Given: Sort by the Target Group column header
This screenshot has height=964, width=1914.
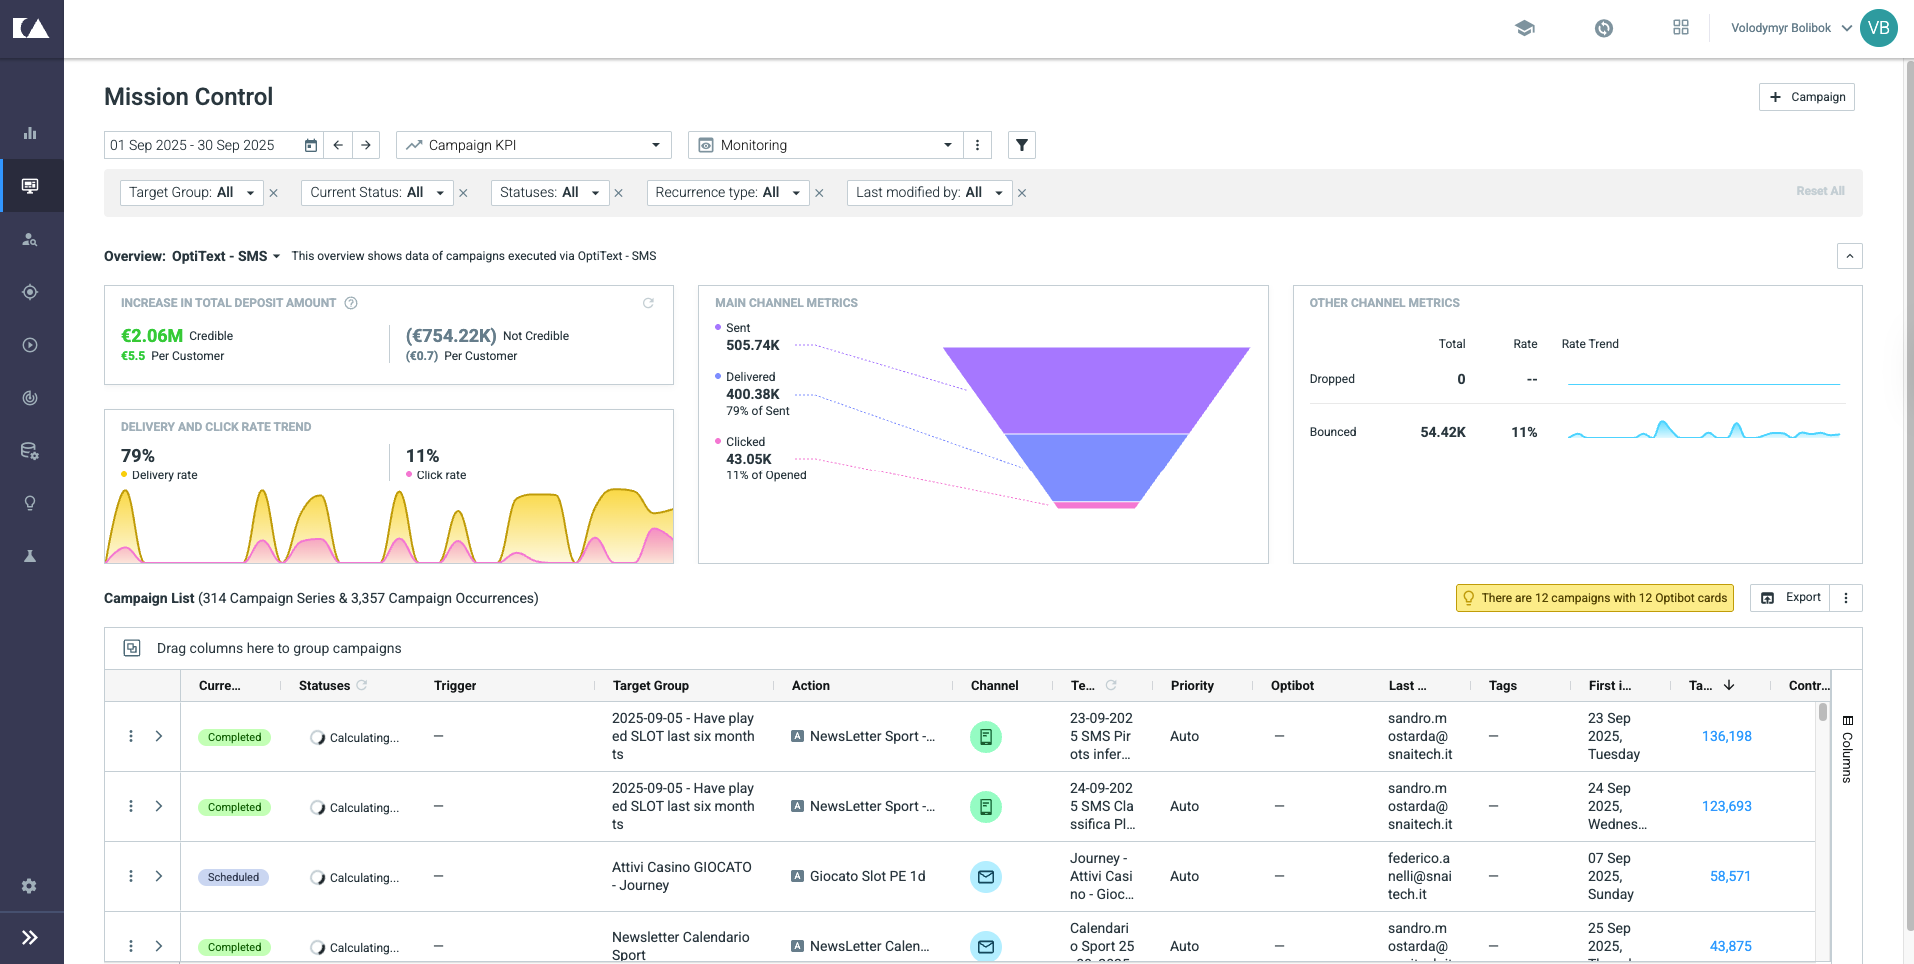Looking at the screenshot, I should tap(651, 686).
